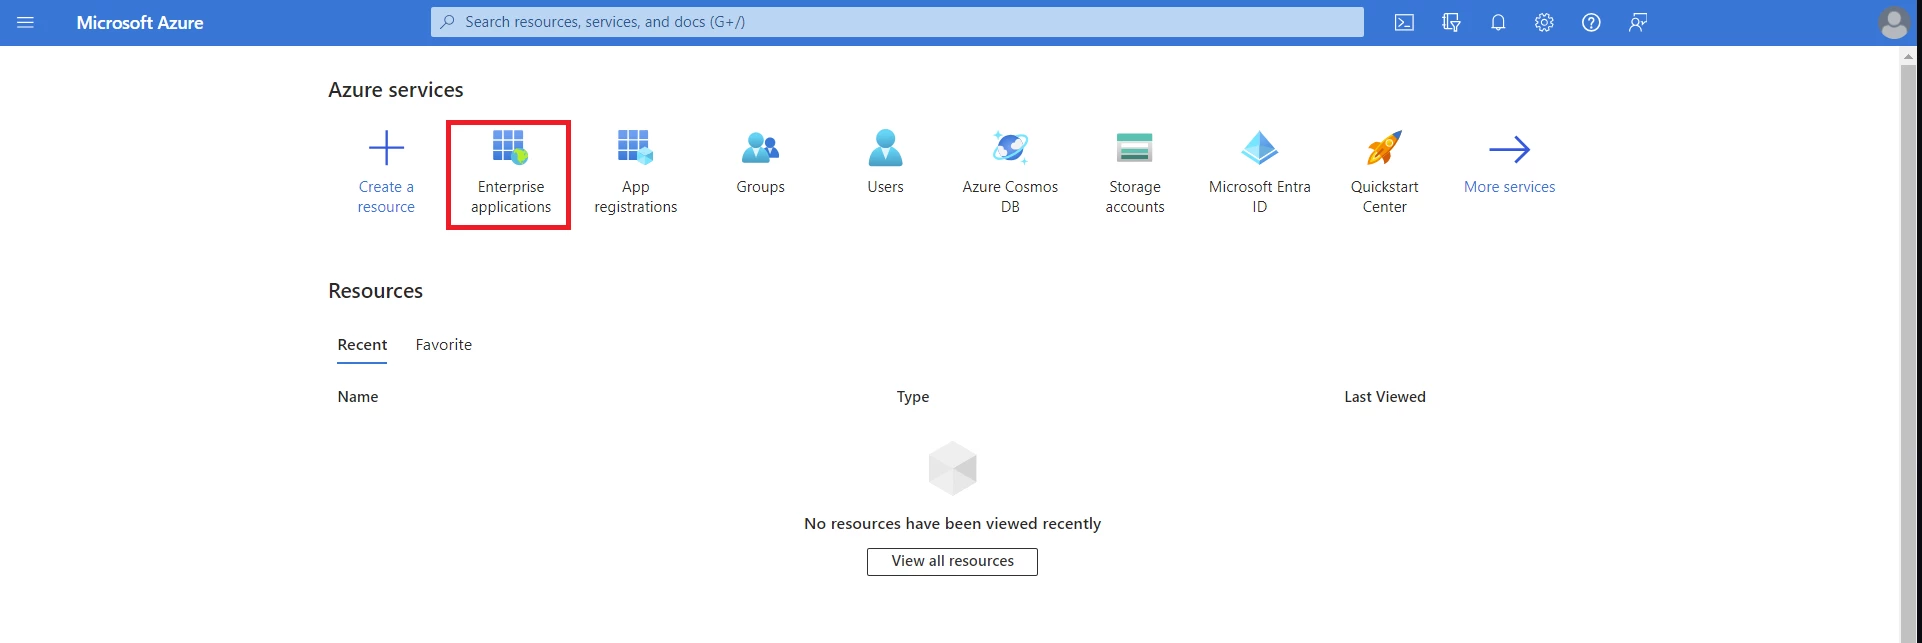The width and height of the screenshot is (1922, 643).
Task: Open Microsoft Entra ID icon
Action: click(x=1259, y=147)
